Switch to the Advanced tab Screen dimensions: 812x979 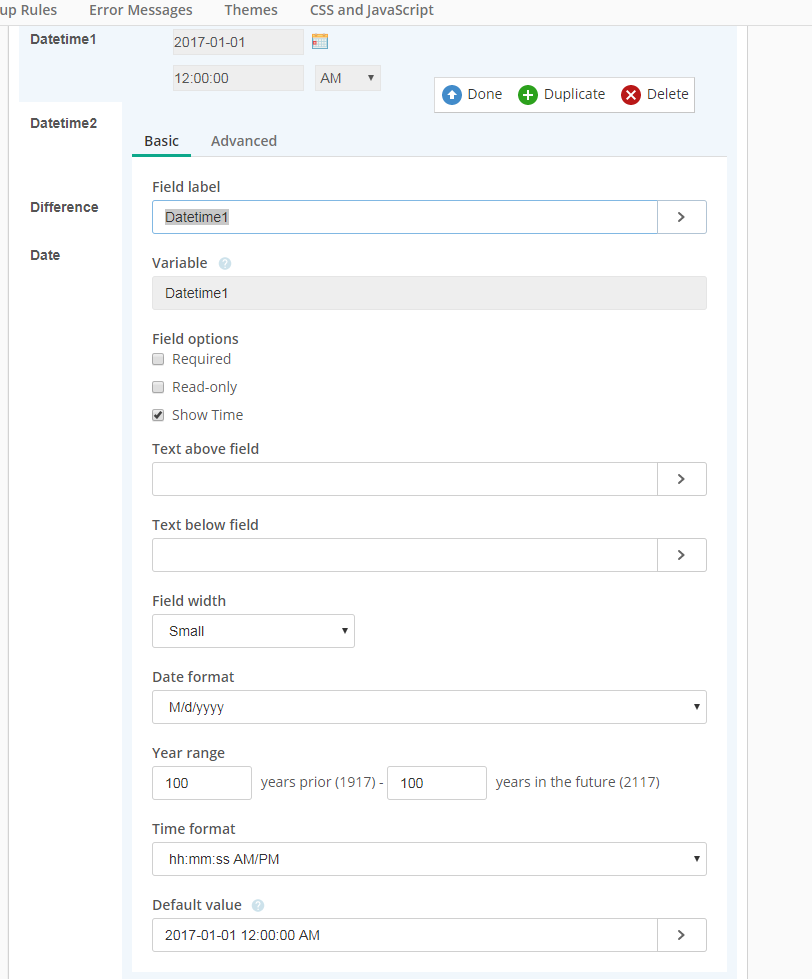tap(244, 141)
